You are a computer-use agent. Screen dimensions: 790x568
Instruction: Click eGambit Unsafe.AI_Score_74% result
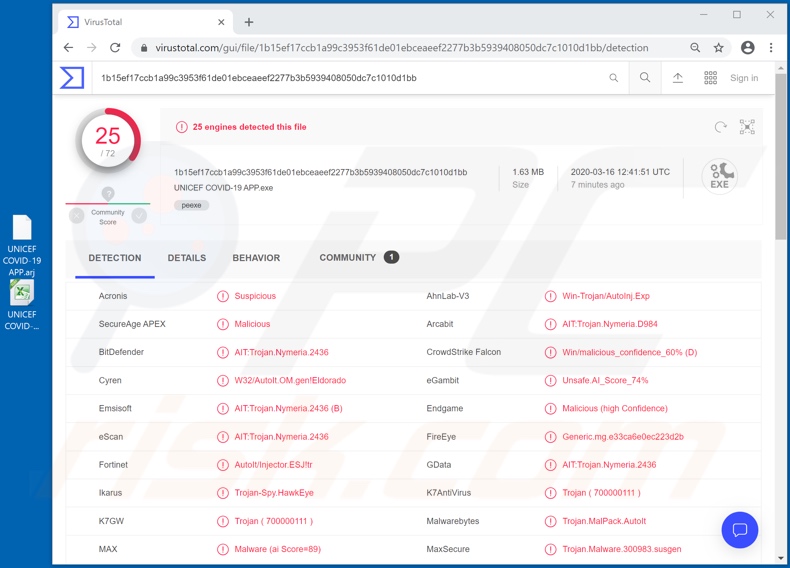(605, 381)
